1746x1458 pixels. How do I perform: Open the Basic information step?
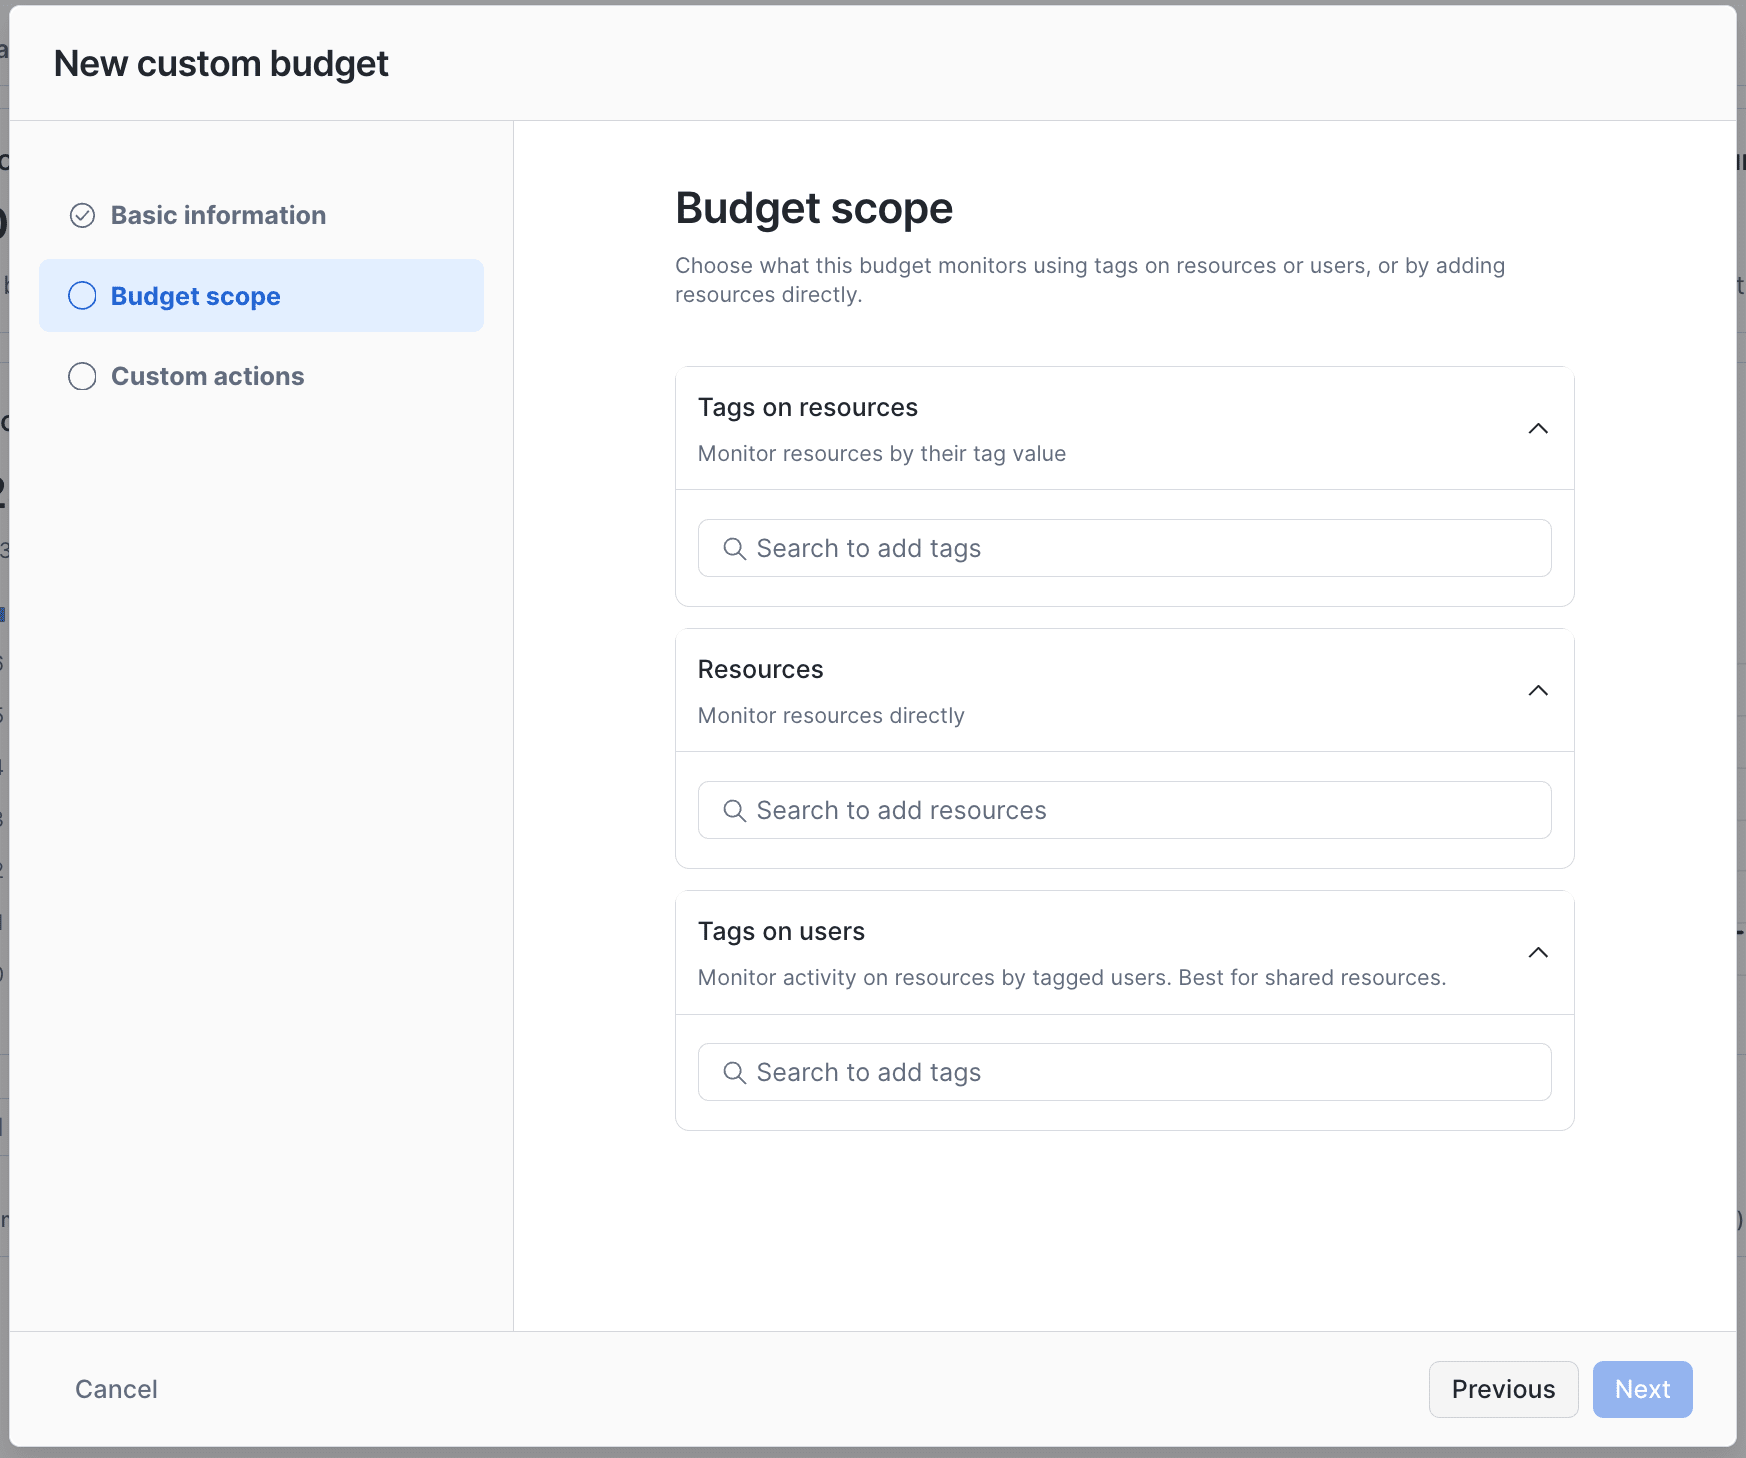point(261,215)
